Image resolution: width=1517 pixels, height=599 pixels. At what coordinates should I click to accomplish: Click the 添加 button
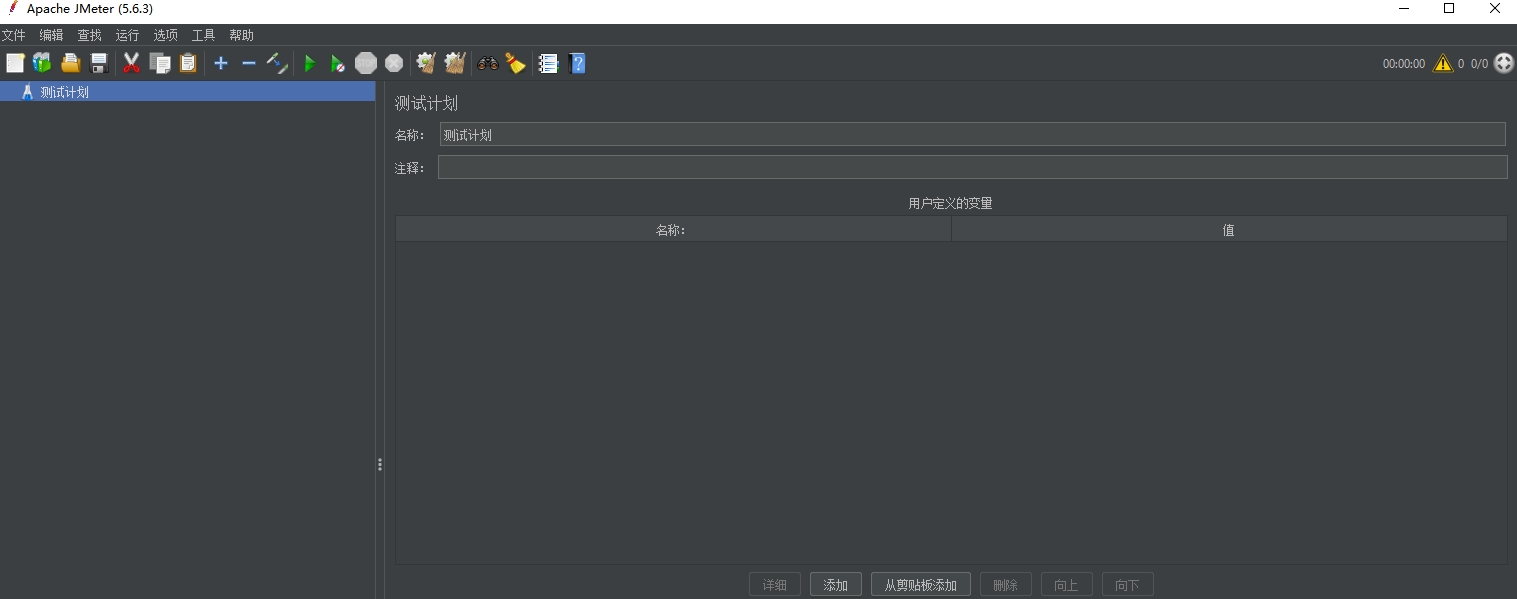835,585
